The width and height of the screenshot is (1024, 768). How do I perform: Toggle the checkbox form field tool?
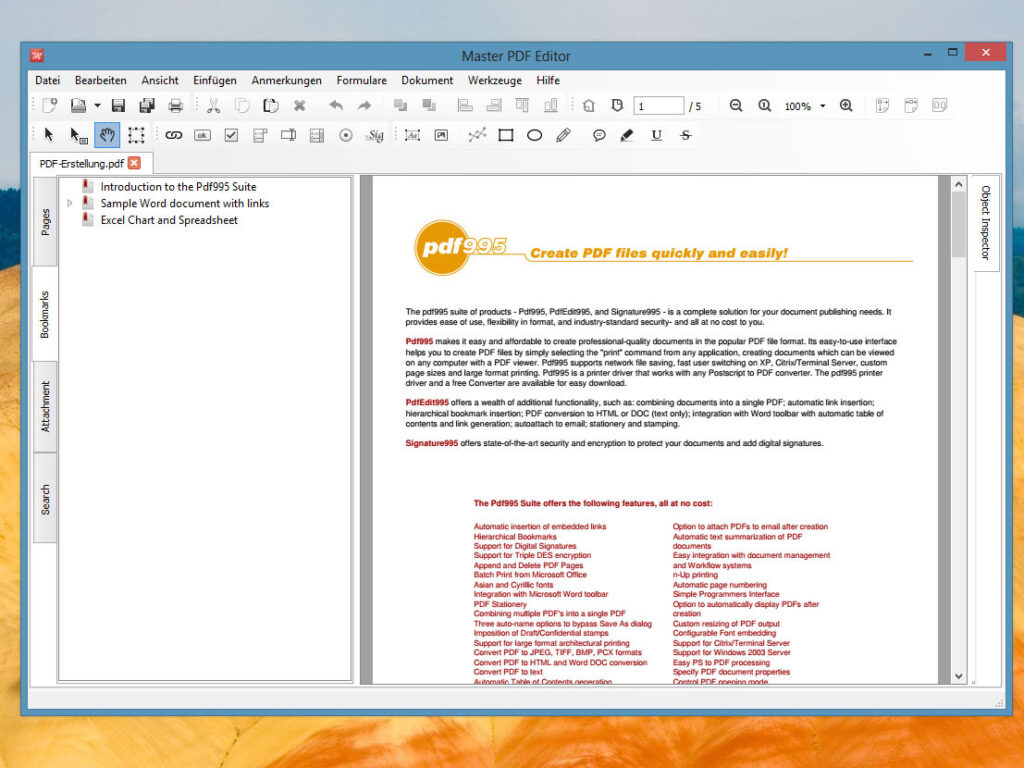pos(230,135)
